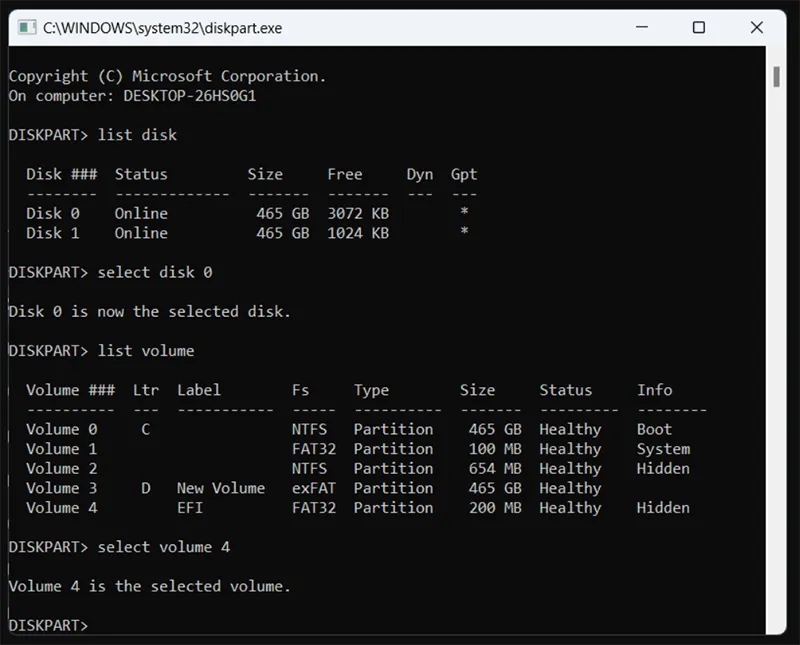Click the computer name DESKTOP-26HS0G1
800x645 pixels.
pos(188,95)
